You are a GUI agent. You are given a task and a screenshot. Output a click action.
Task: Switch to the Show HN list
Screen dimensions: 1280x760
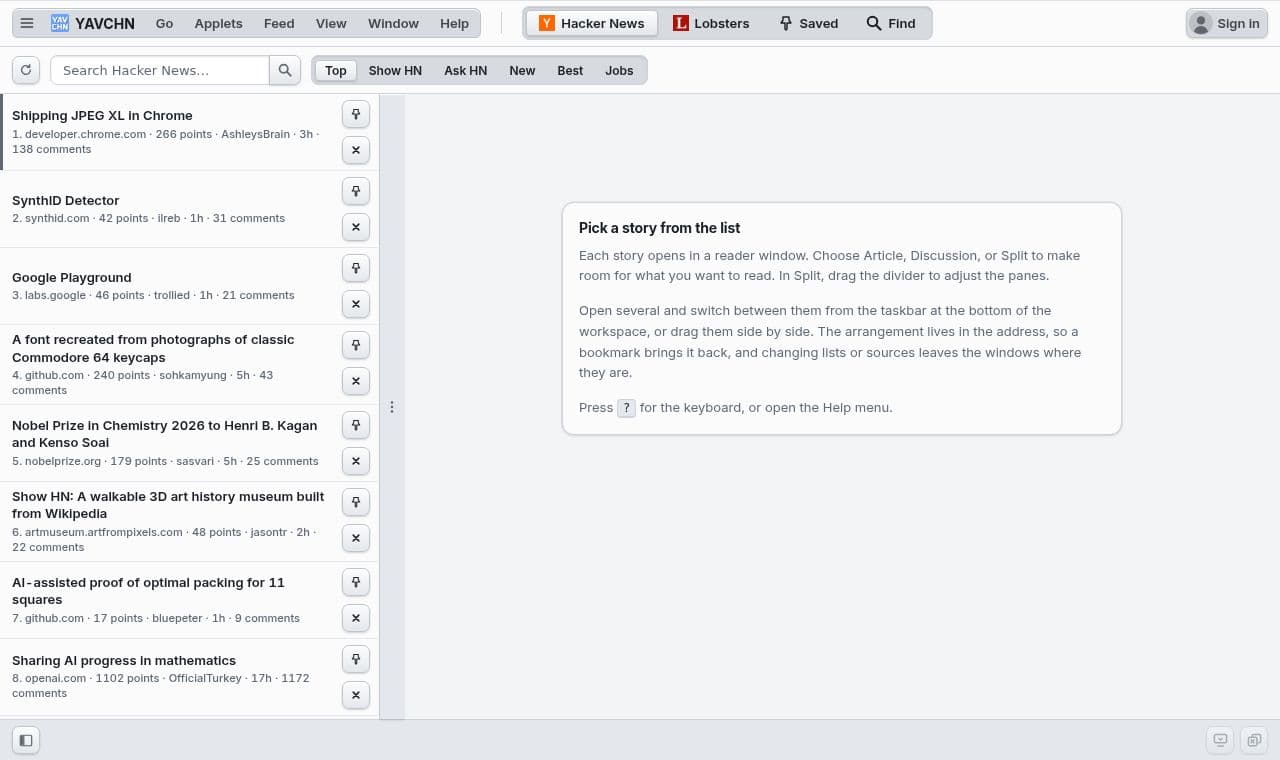click(x=395, y=70)
